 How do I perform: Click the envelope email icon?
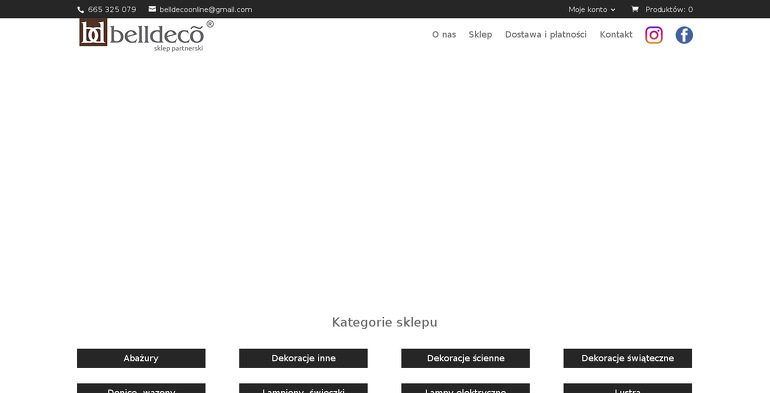tap(152, 9)
